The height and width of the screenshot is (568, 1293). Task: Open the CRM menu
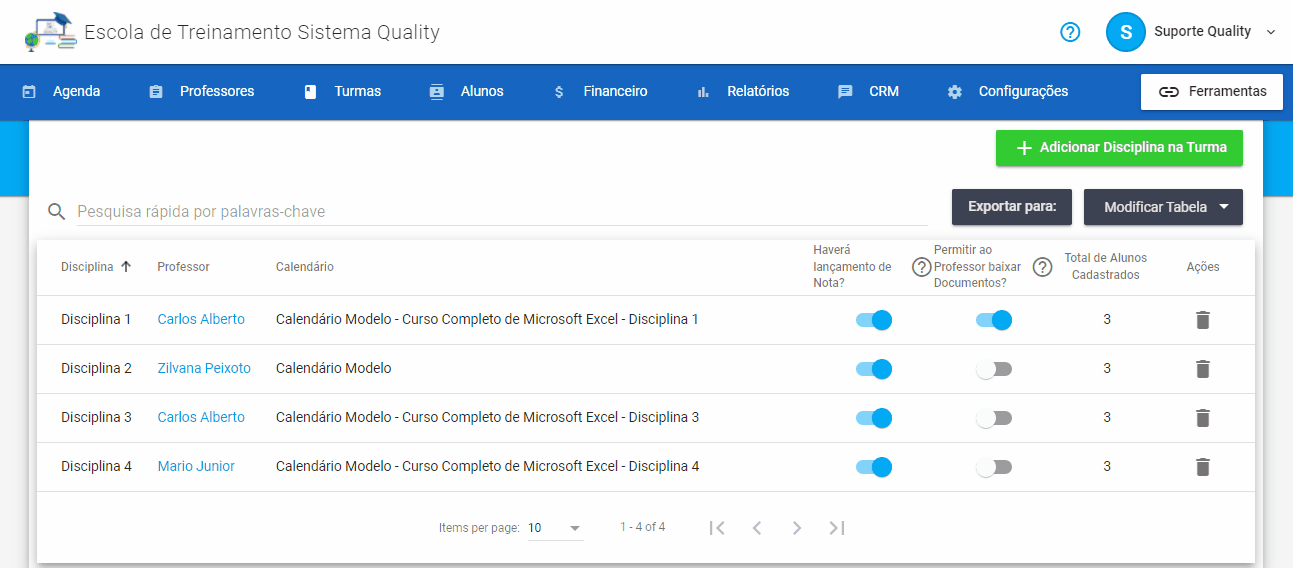coord(868,91)
